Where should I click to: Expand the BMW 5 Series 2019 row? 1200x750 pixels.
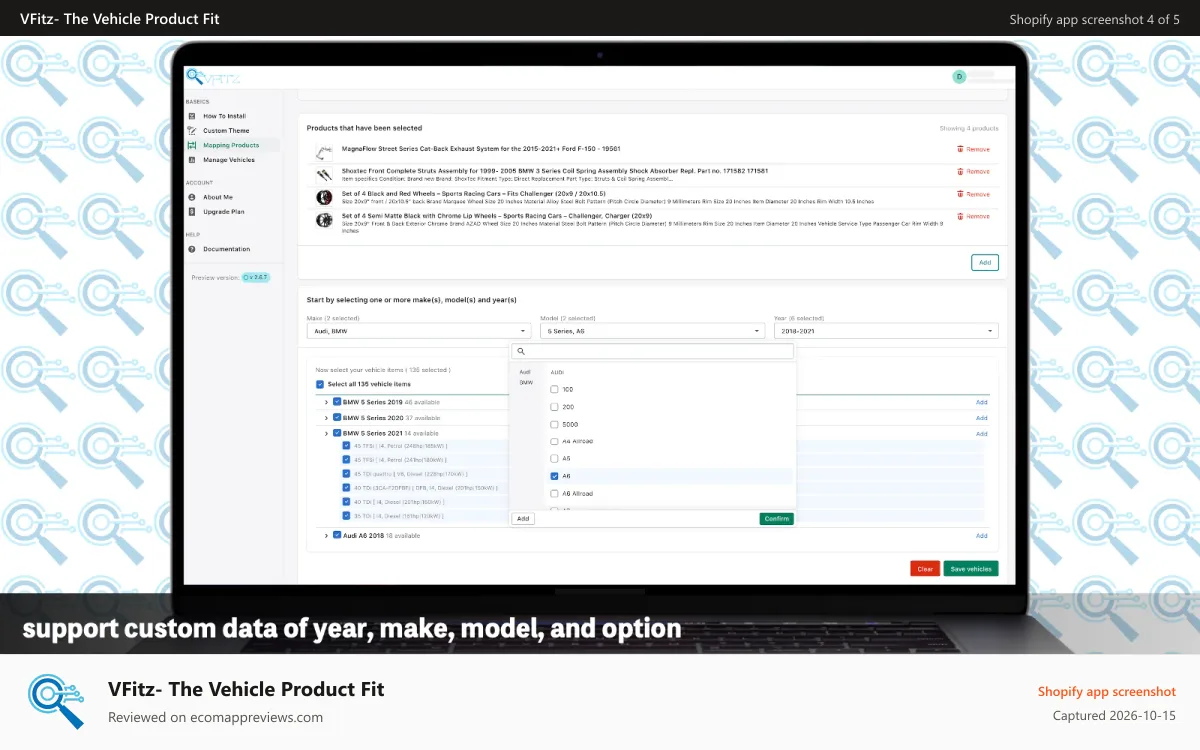tap(326, 402)
